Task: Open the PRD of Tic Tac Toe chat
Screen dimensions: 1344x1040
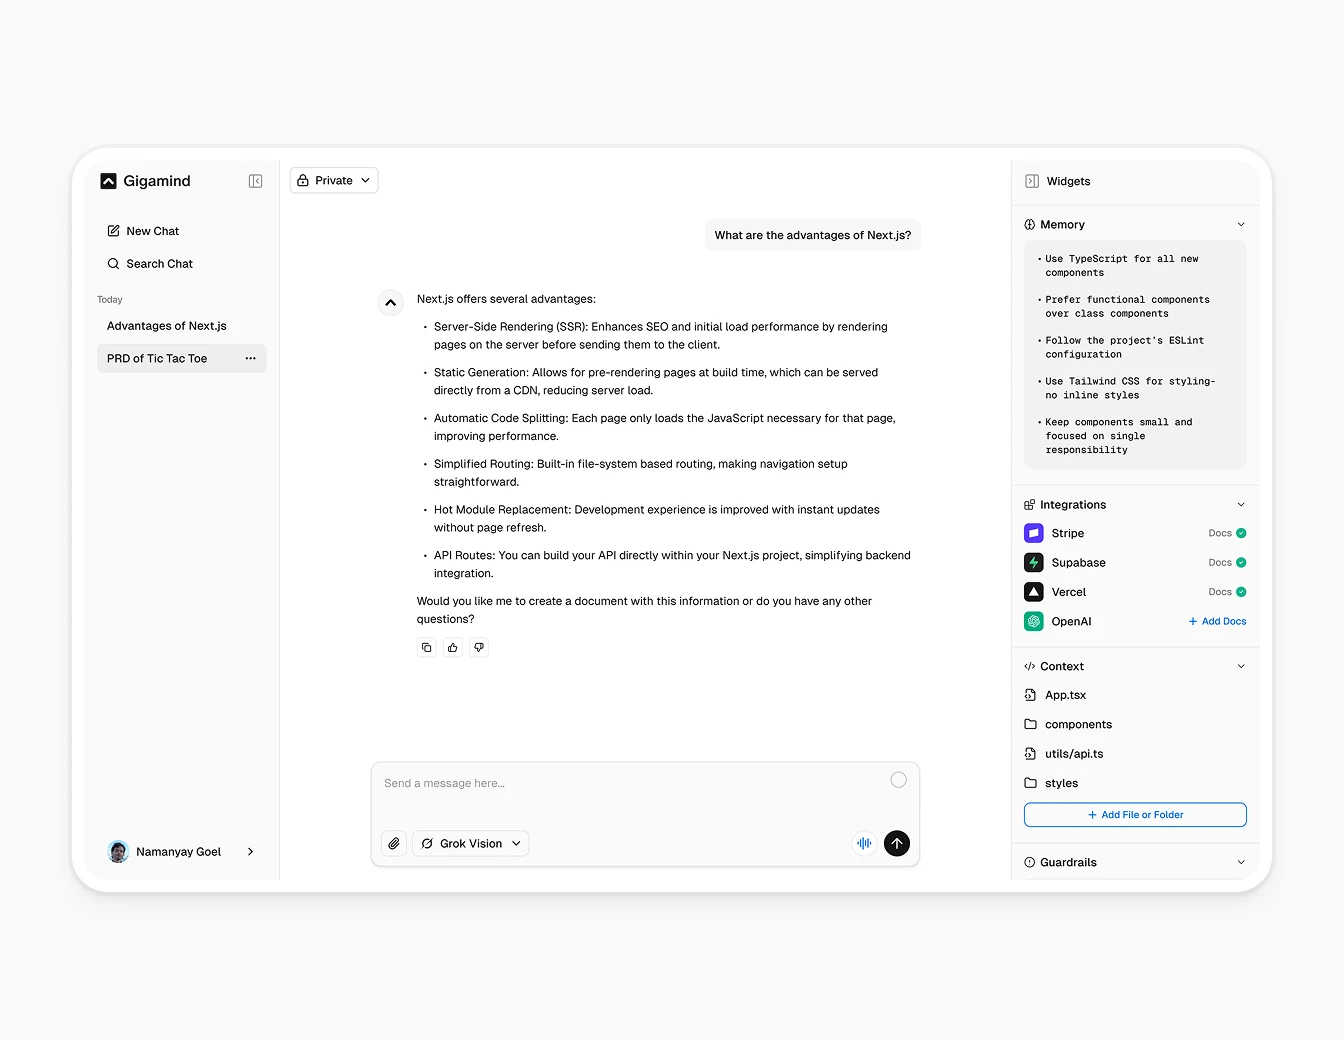Action: (157, 358)
